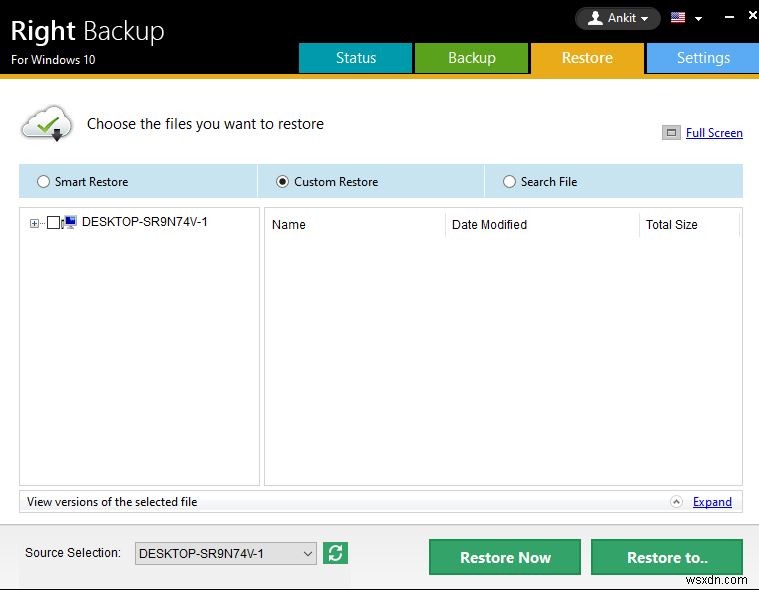Open the Source Selection dropdown
The height and width of the screenshot is (590, 759).
(226, 554)
